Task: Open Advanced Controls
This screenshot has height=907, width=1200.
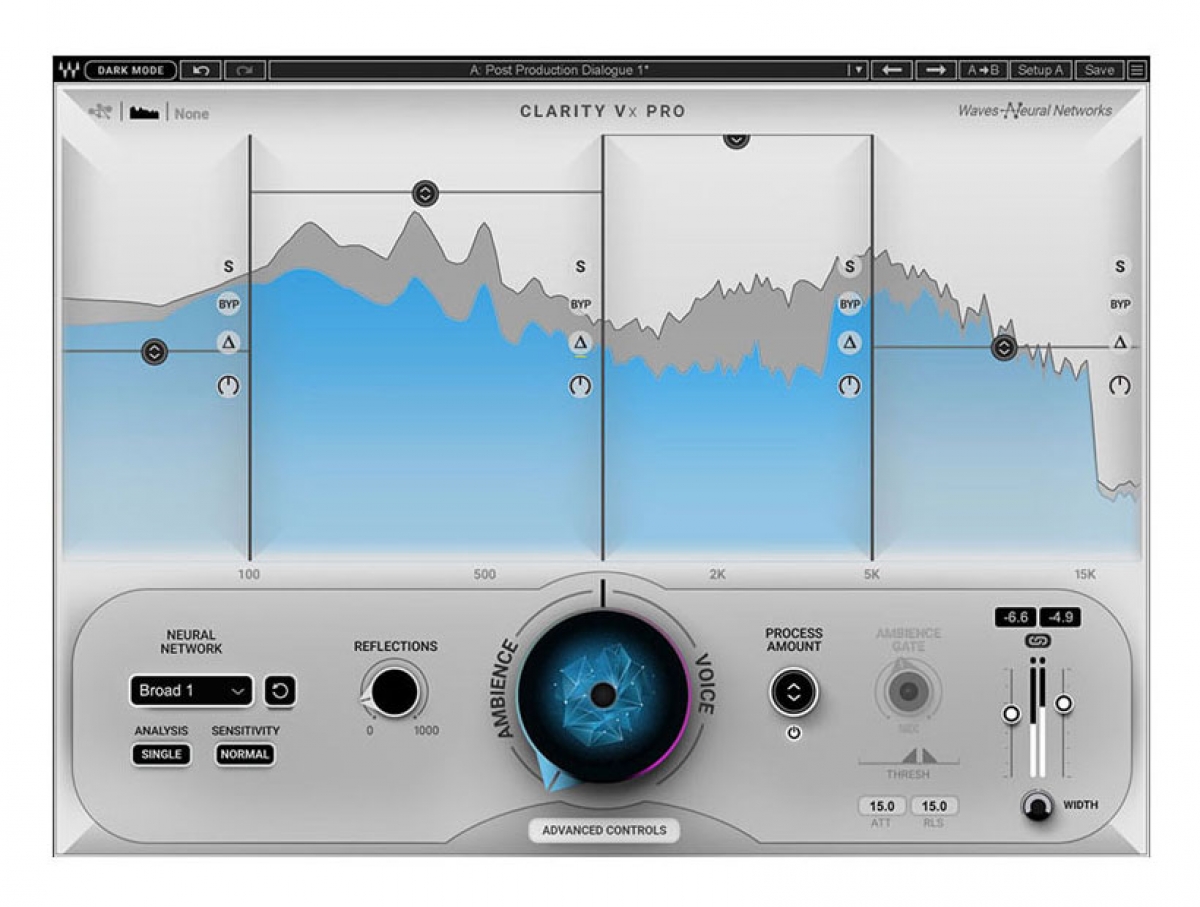Action: [x=604, y=830]
